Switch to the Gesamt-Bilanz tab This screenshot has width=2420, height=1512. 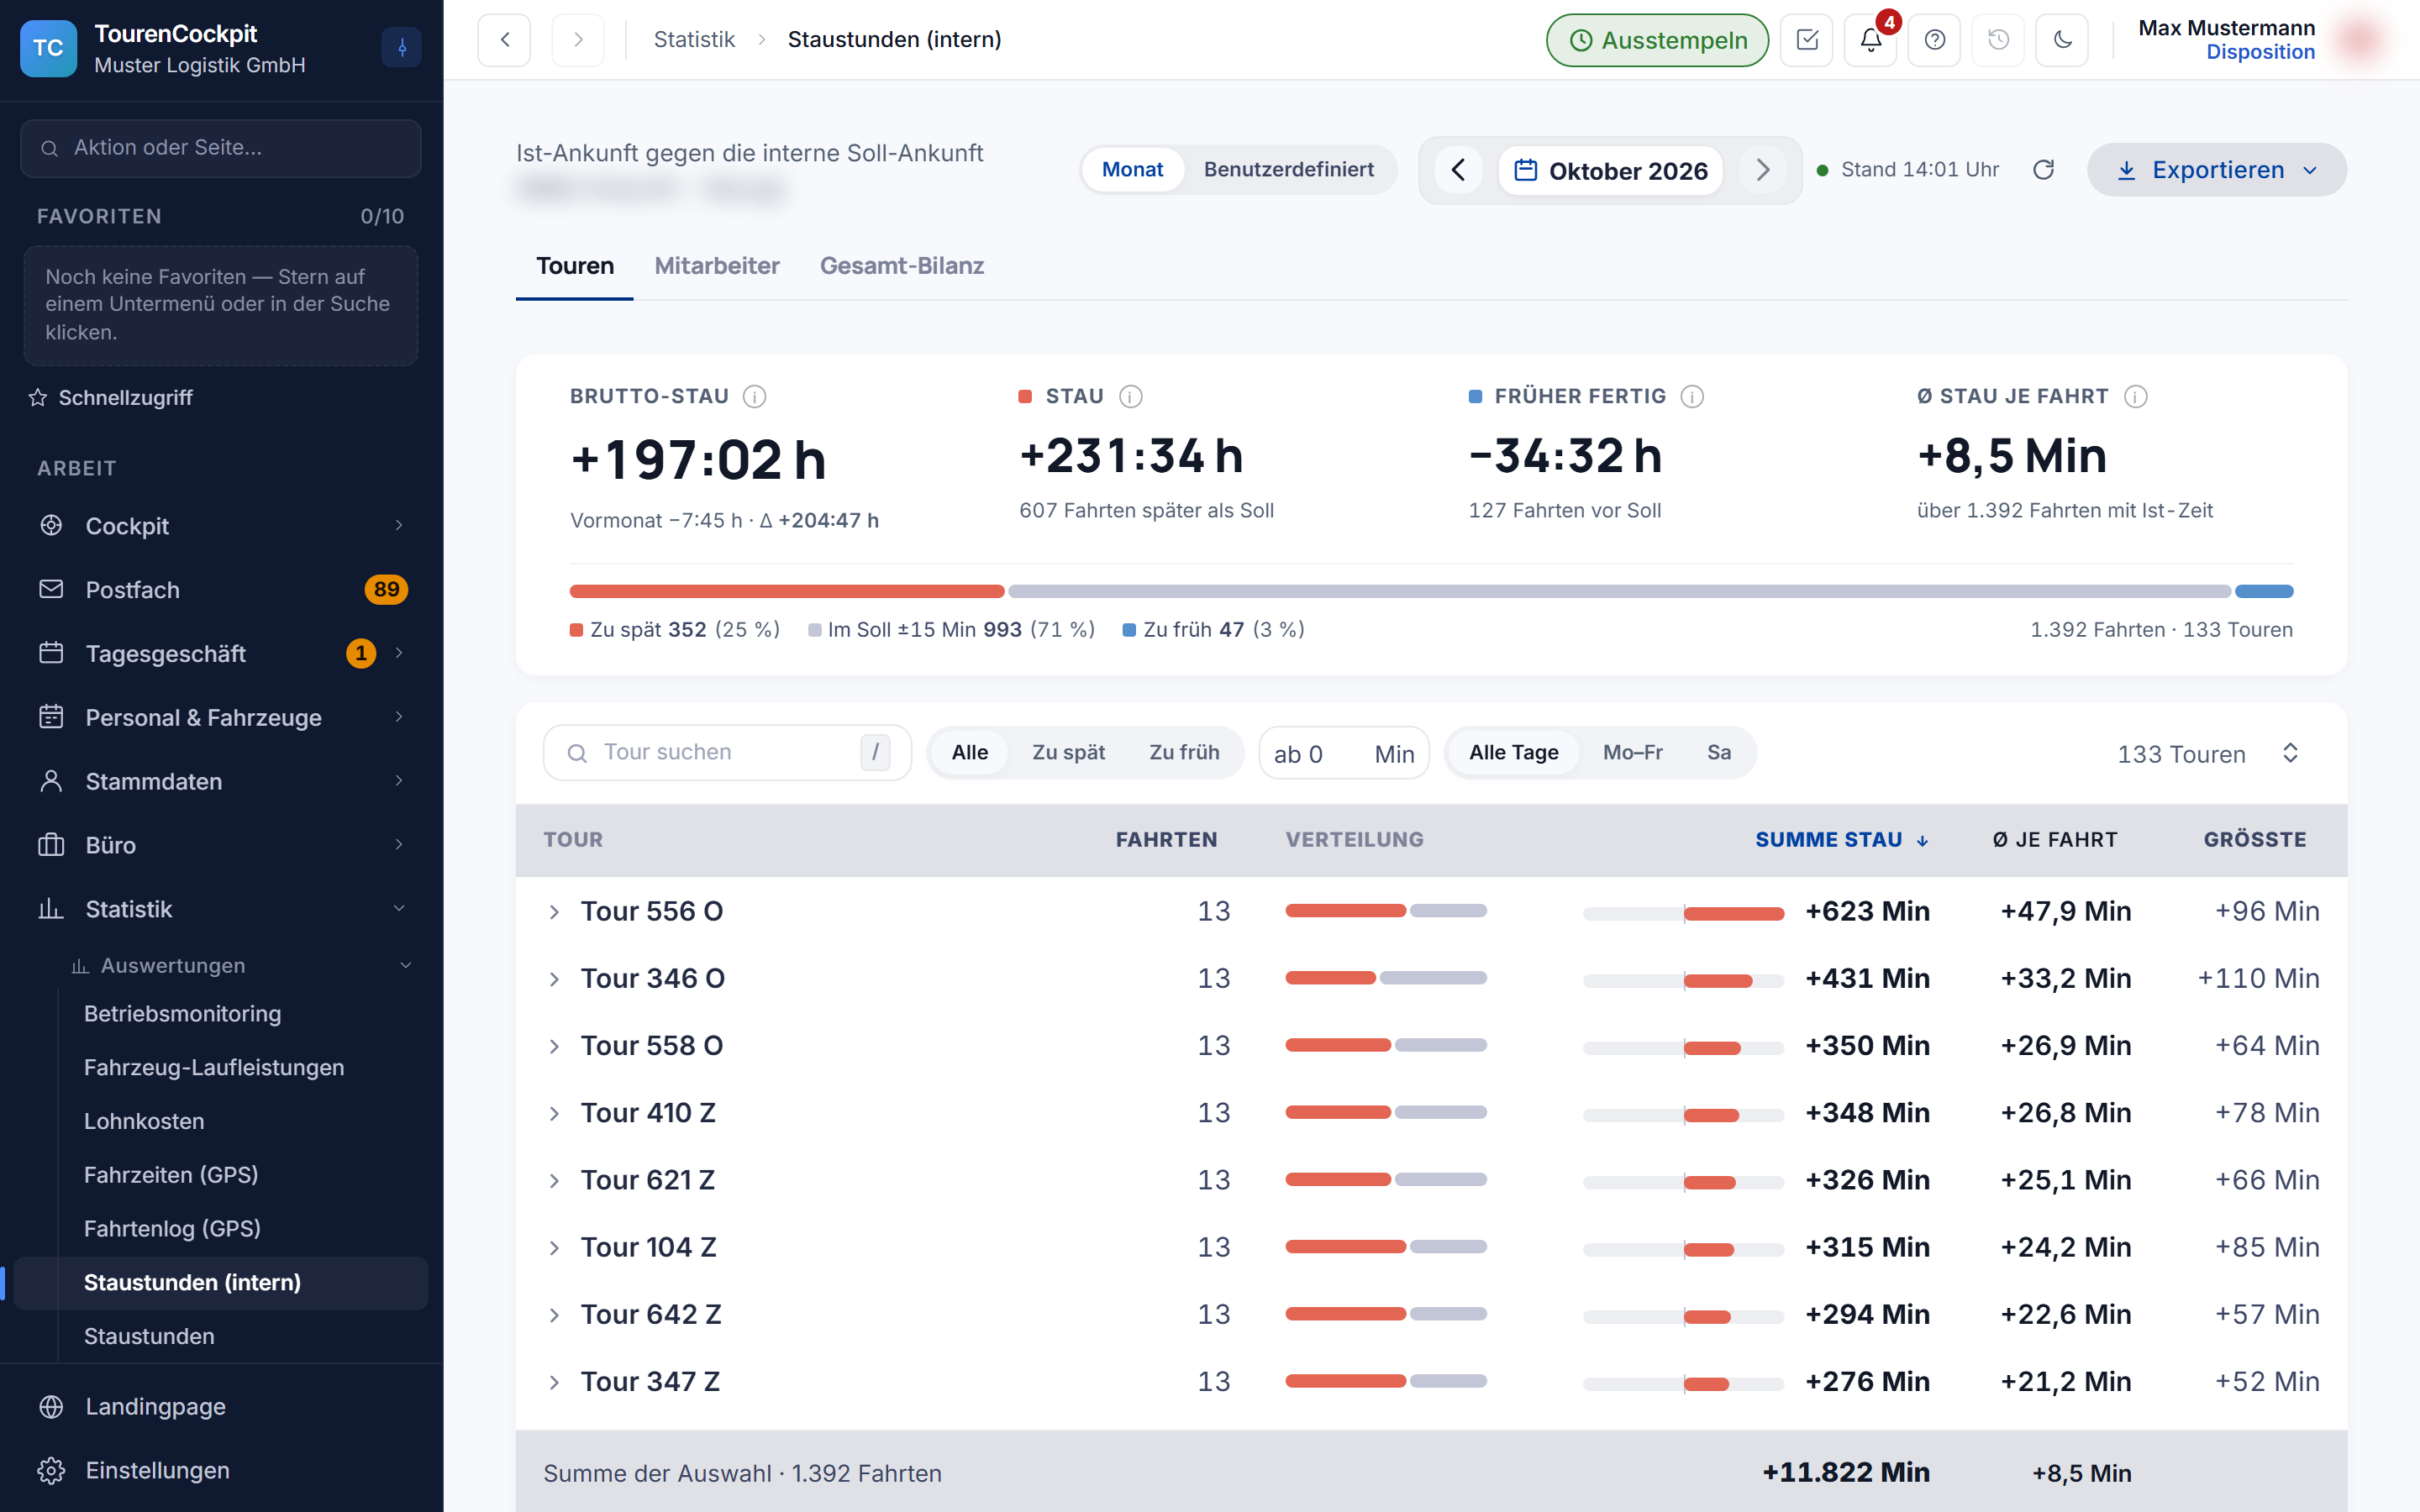(902, 266)
